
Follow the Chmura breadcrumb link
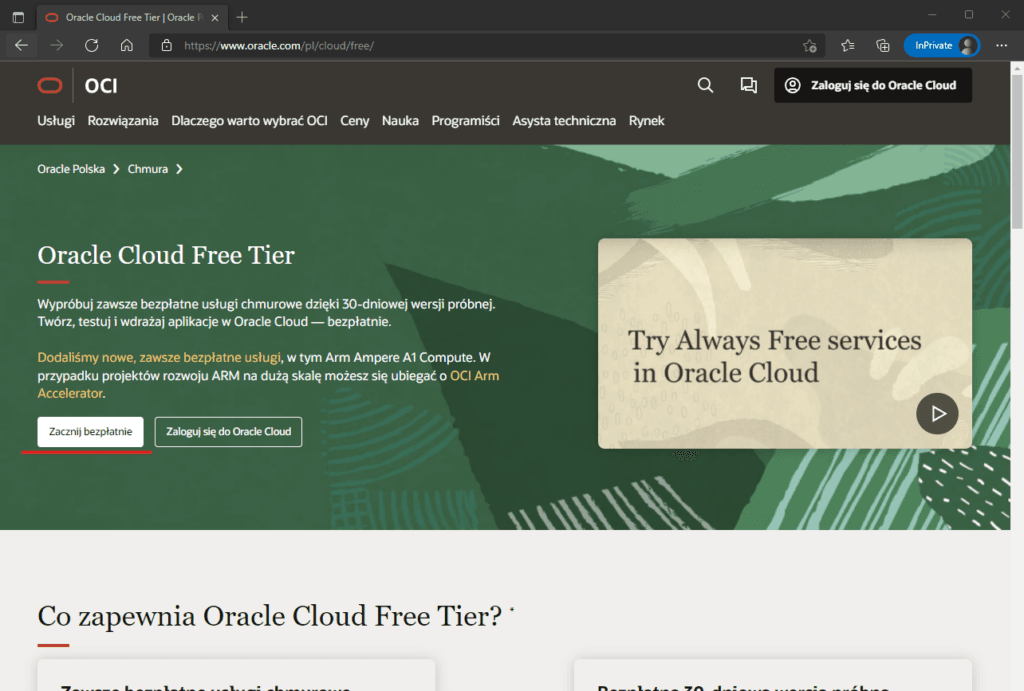[148, 169]
